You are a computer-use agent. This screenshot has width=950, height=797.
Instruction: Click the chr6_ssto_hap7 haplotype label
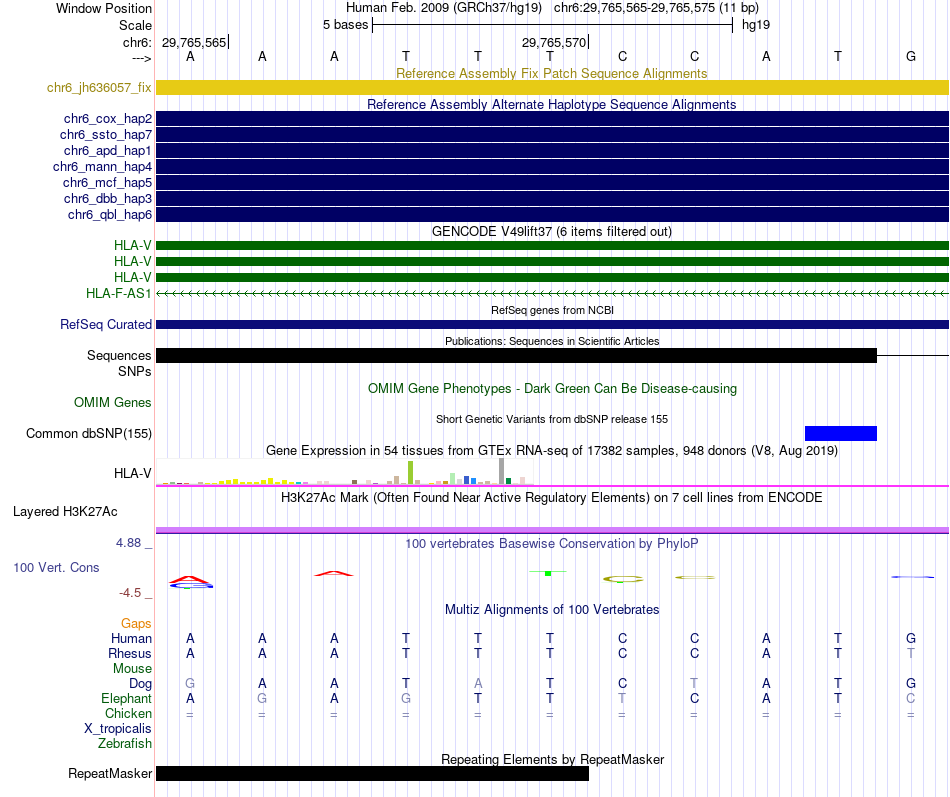105,135
